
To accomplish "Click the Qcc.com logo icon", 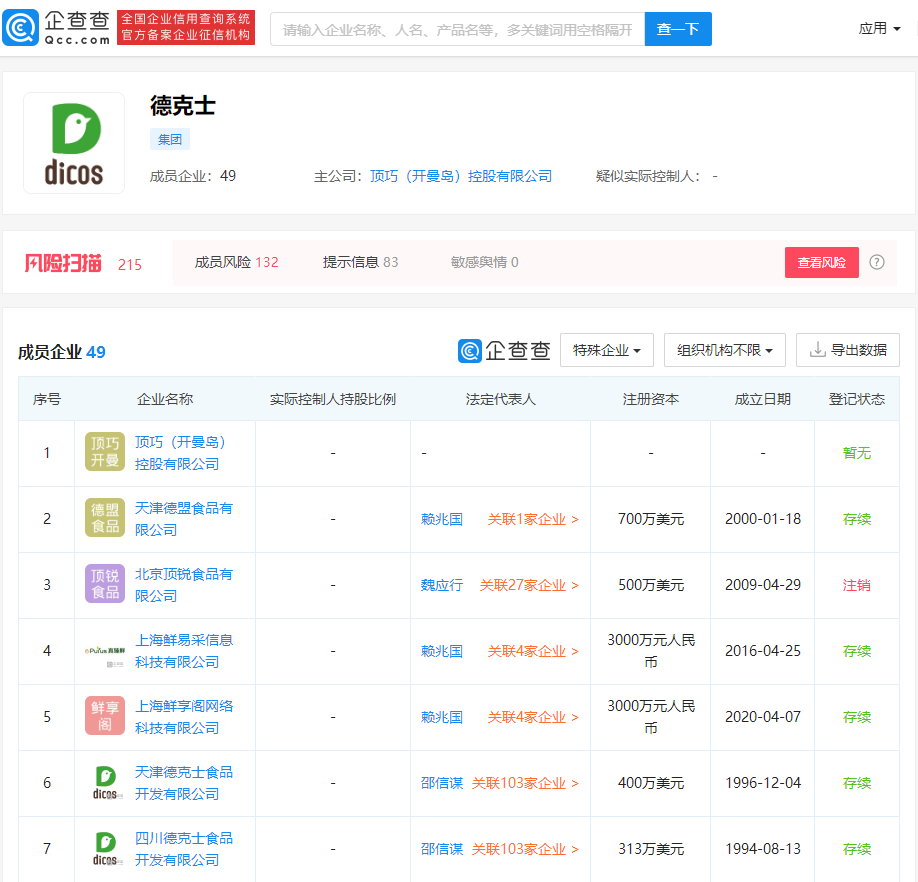I will point(20,28).
